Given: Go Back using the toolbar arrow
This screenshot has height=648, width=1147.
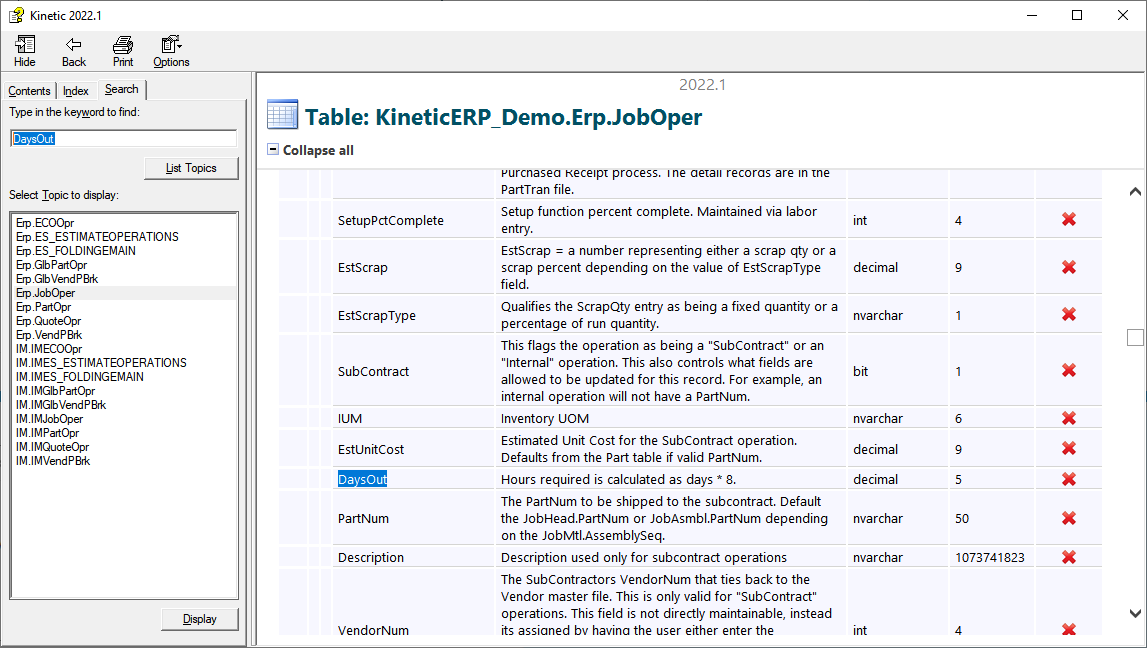Looking at the screenshot, I should 74,51.
